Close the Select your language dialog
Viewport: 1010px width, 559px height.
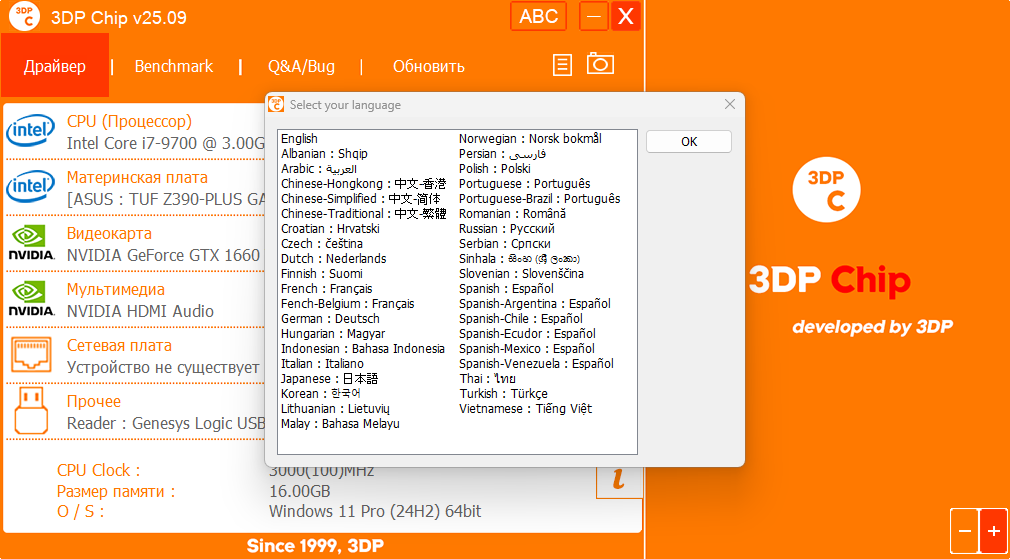click(730, 104)
